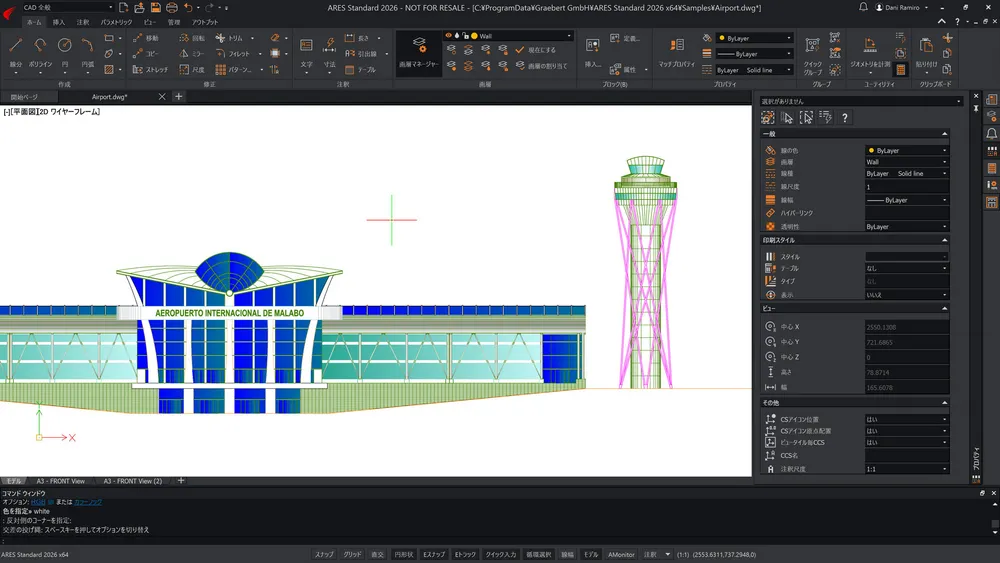Viewport: 1000px width, 563px height.
Task: Toggle スナップ snap in status bar
Action: 324,554
